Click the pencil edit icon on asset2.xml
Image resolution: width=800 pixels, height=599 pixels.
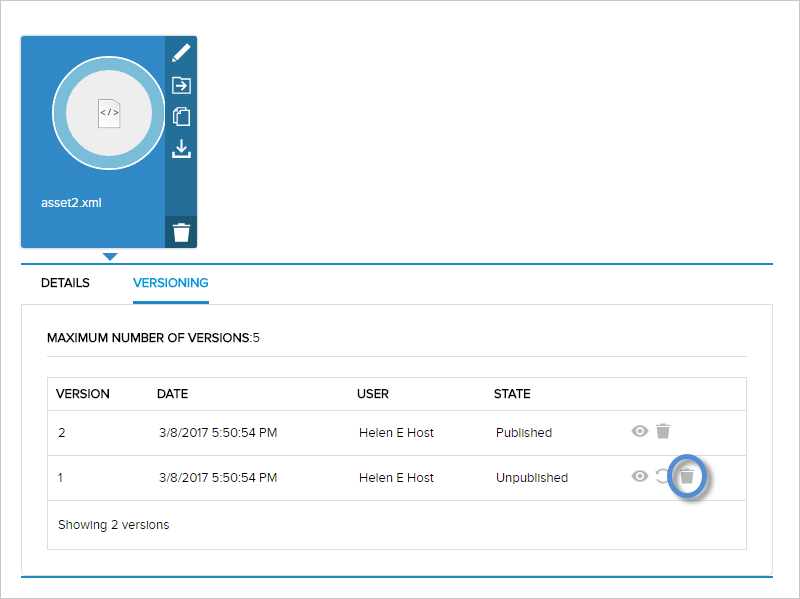point(181,53)
